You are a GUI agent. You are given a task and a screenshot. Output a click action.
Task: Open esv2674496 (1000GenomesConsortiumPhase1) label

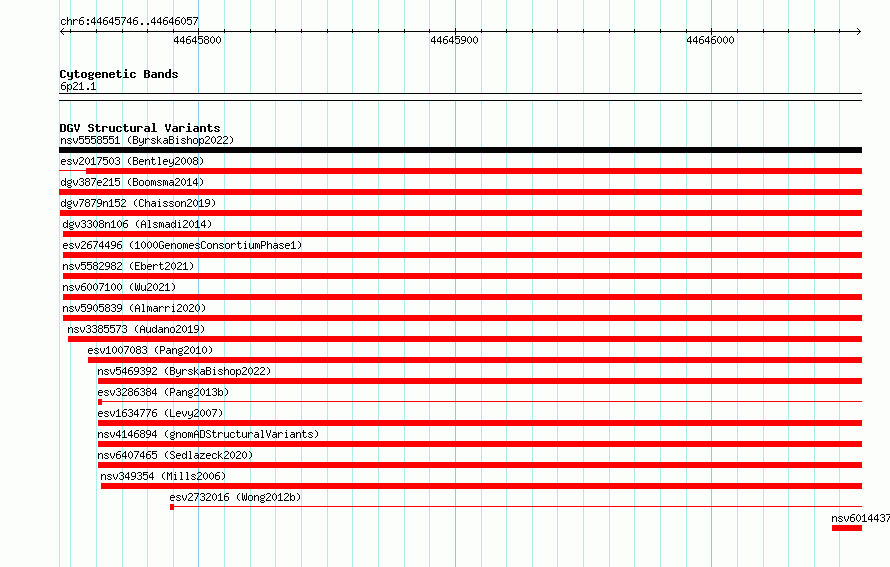point(182,245)
